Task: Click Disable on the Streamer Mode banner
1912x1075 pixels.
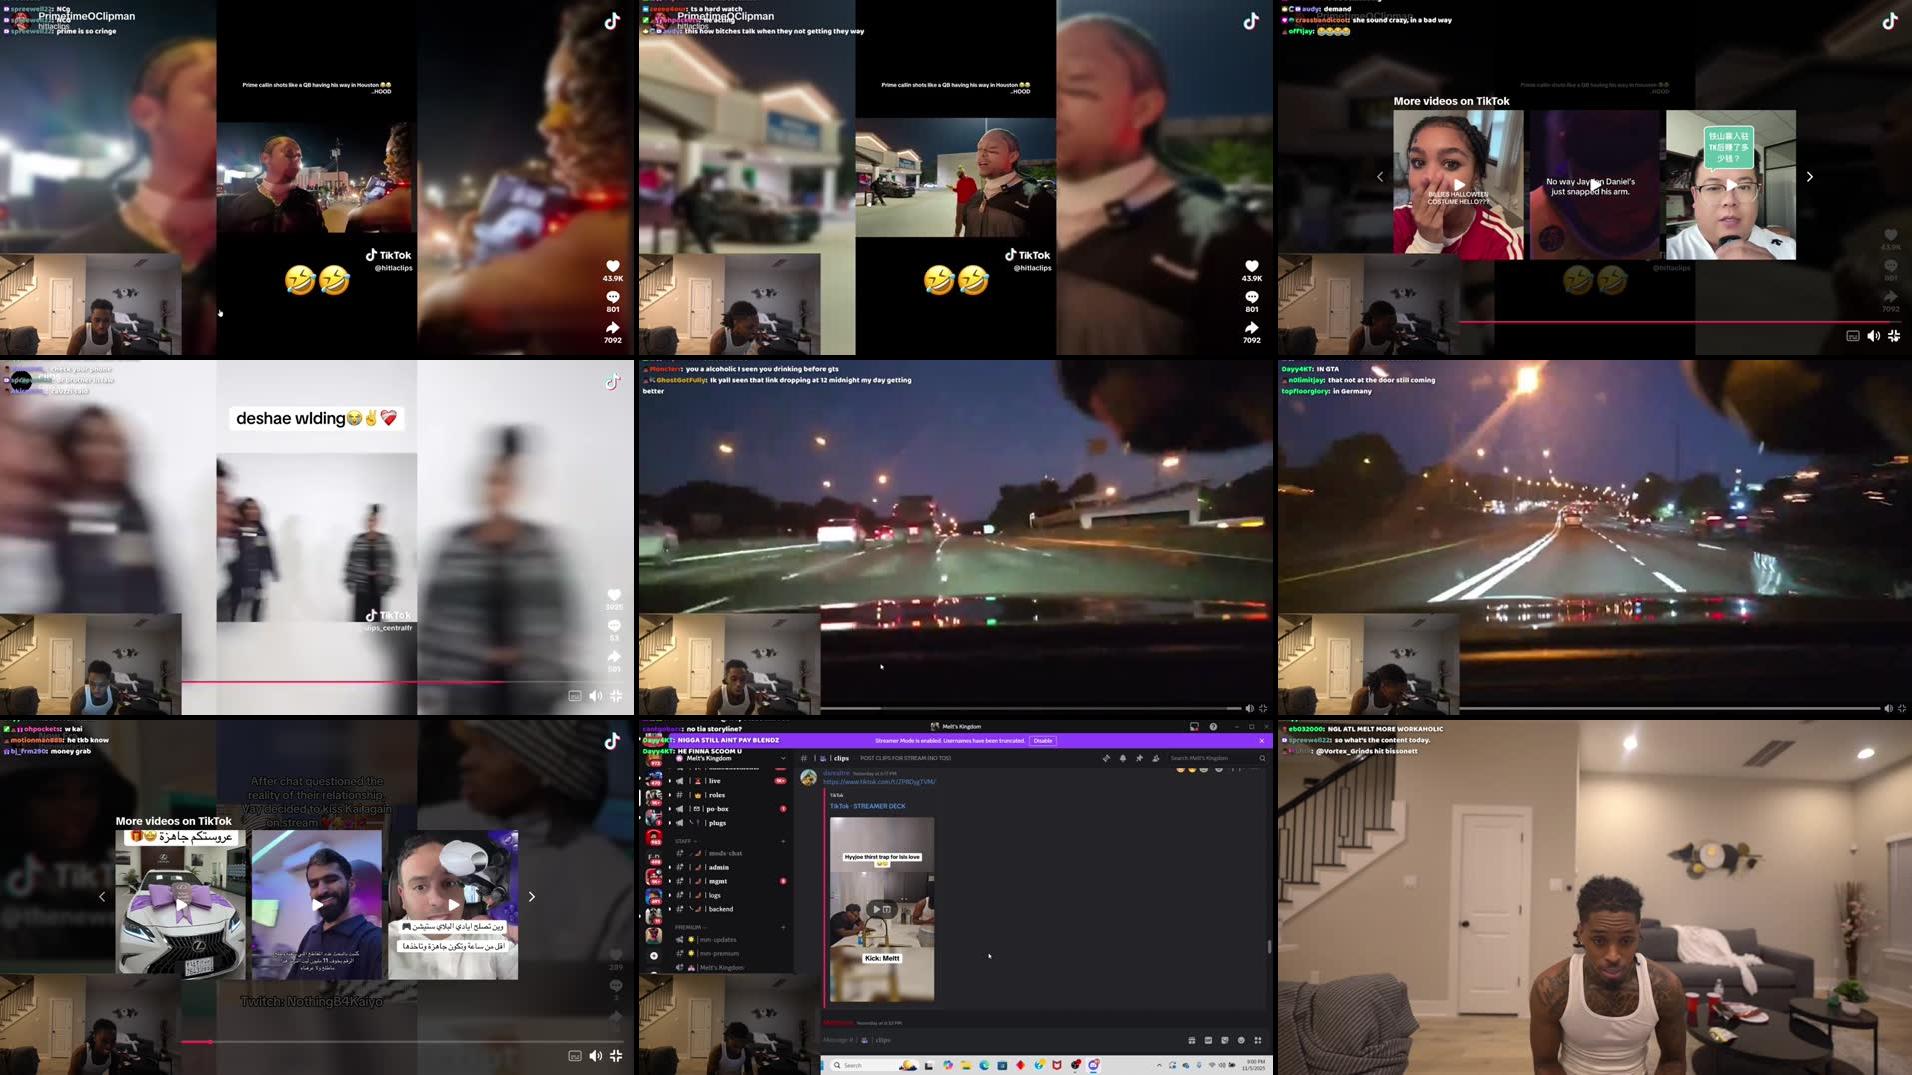Action: click(1043, 741)
